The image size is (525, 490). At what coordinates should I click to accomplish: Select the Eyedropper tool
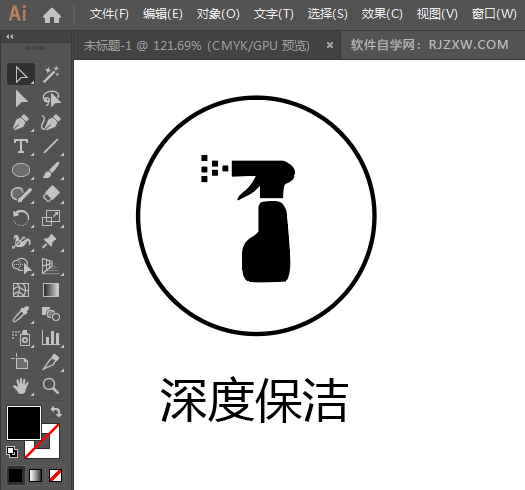point(21,314)
